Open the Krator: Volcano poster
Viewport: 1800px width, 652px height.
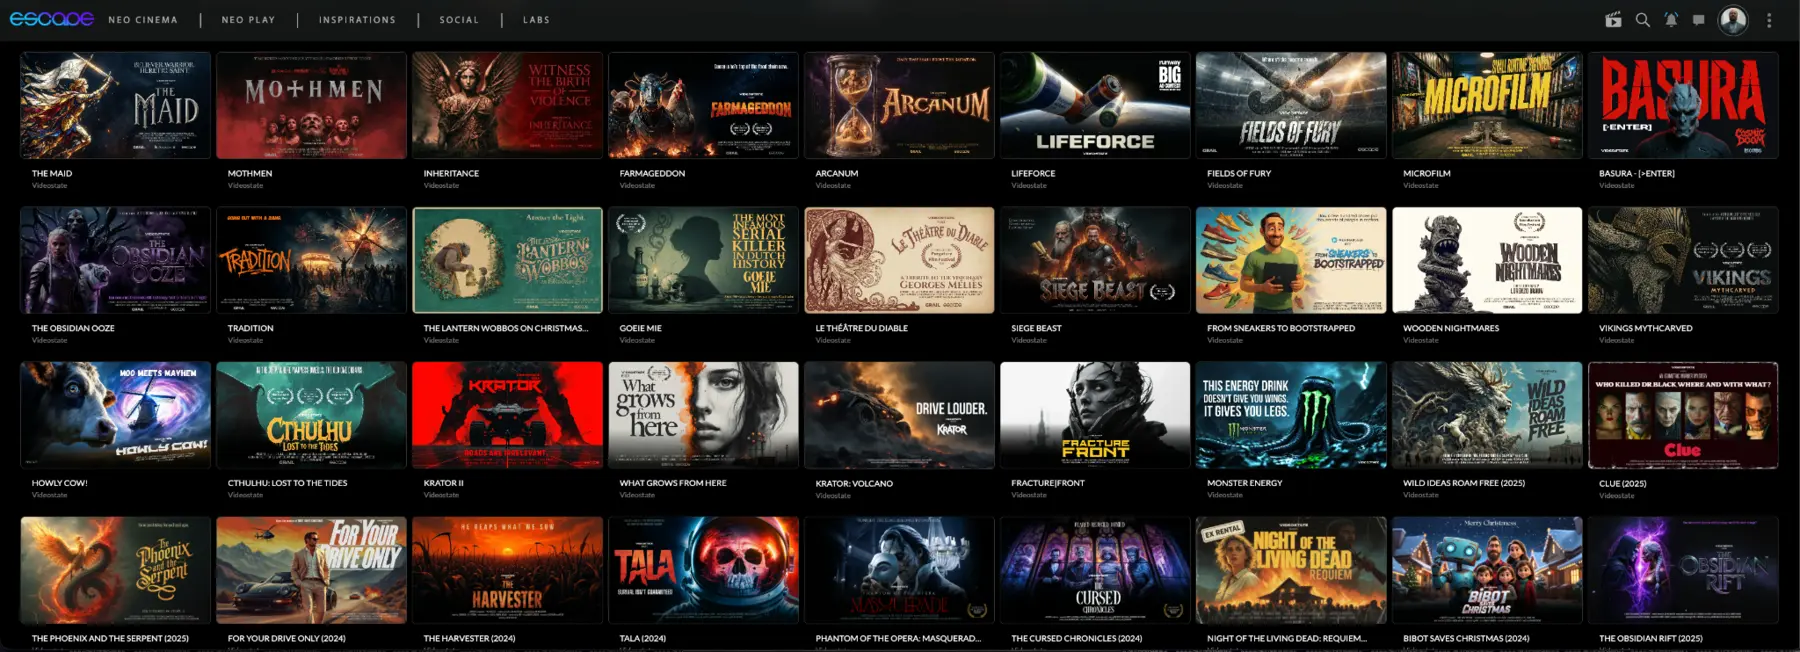tap(900, 415)
